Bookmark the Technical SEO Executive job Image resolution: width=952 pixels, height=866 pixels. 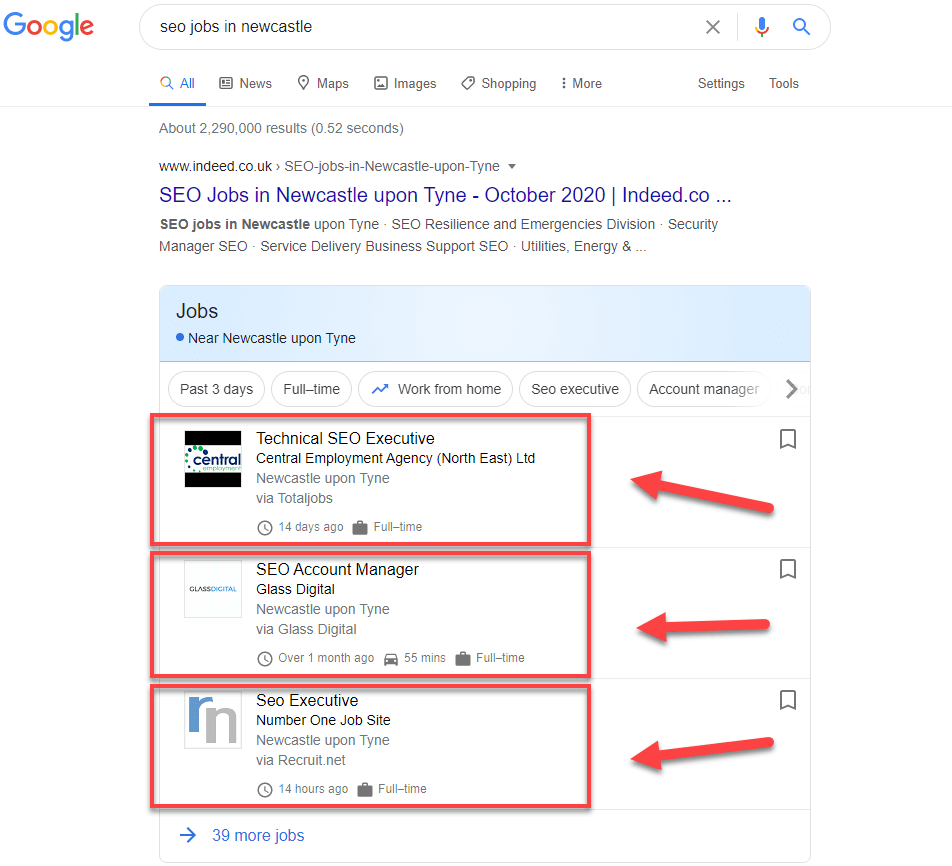click(787, 439)
